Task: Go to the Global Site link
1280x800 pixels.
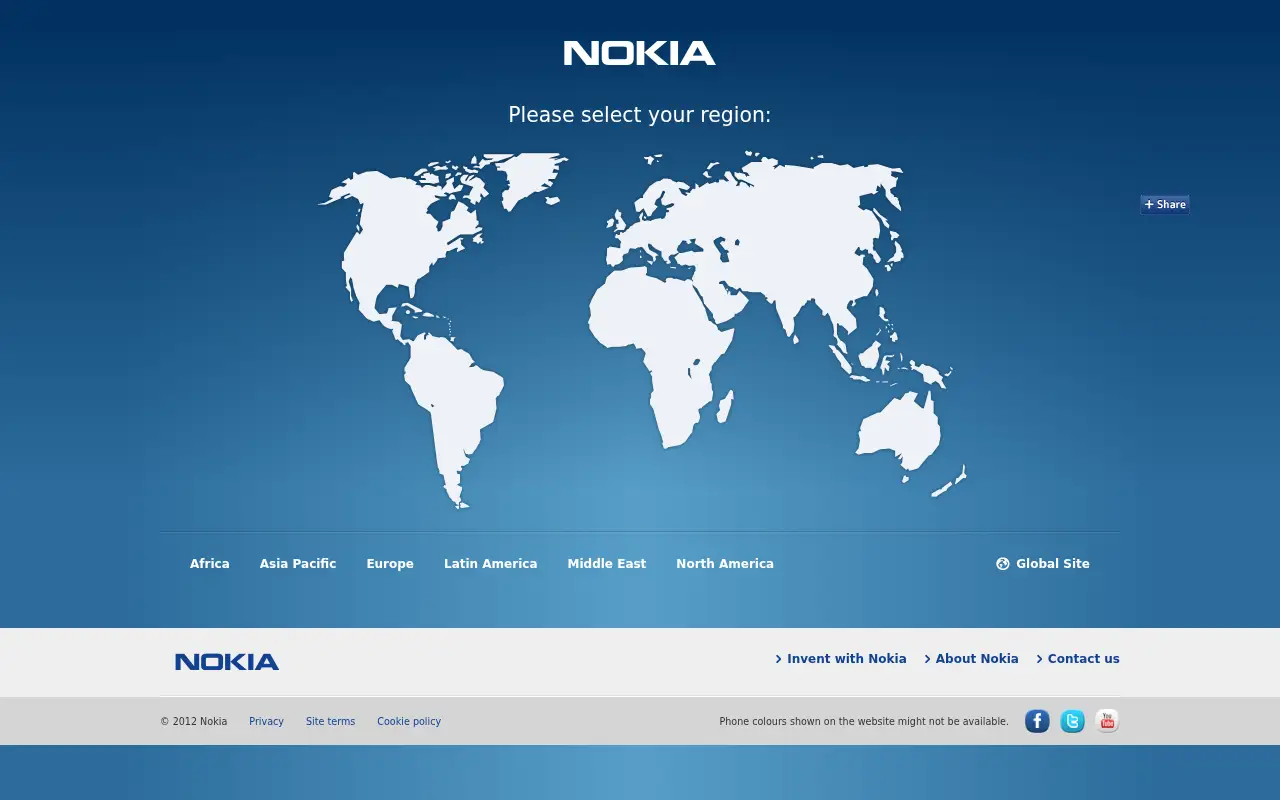Action: tap(1053, 564)
